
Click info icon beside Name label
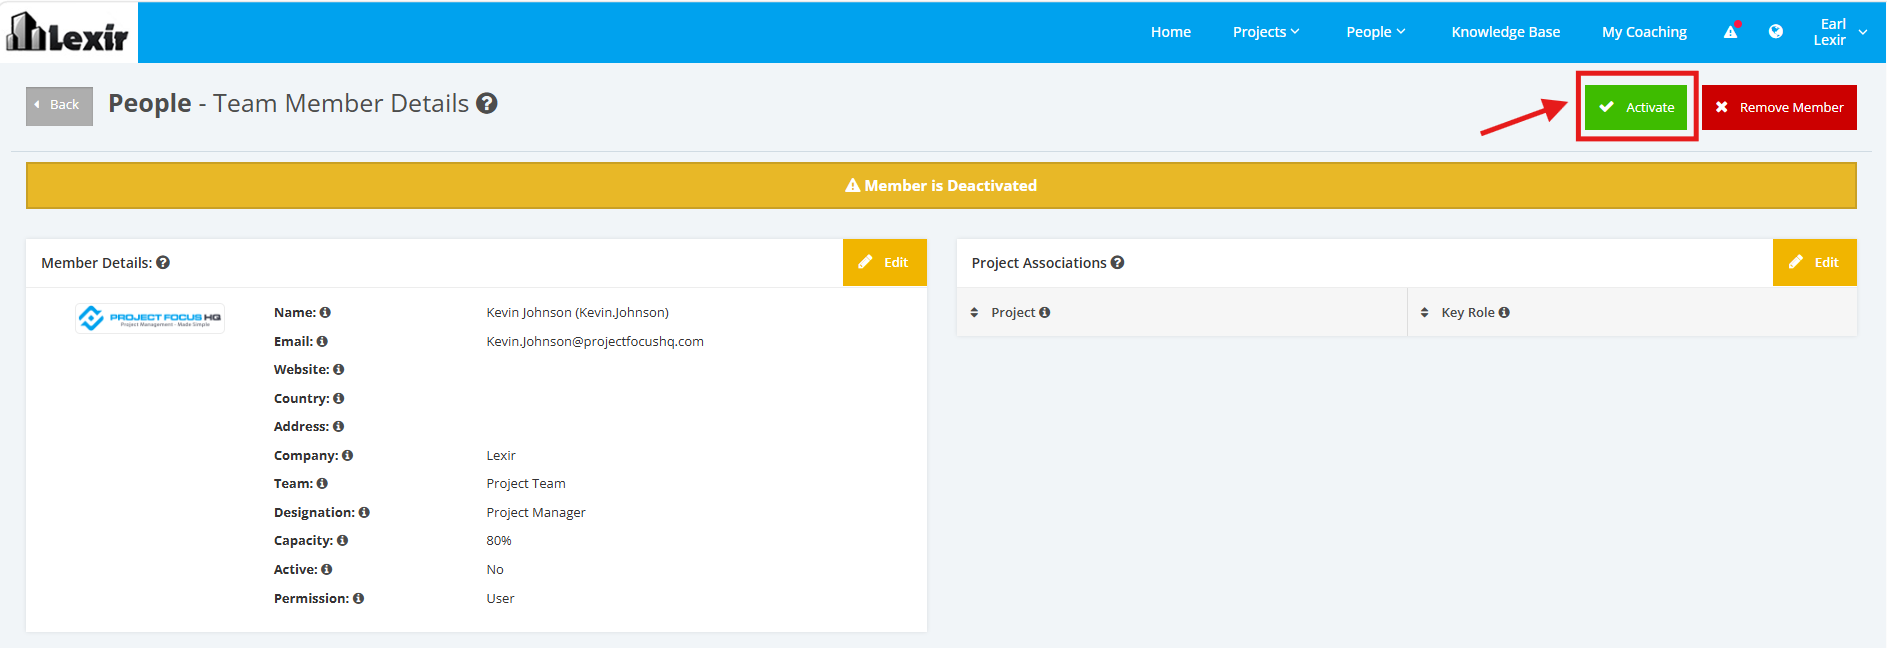pos(325,312)
